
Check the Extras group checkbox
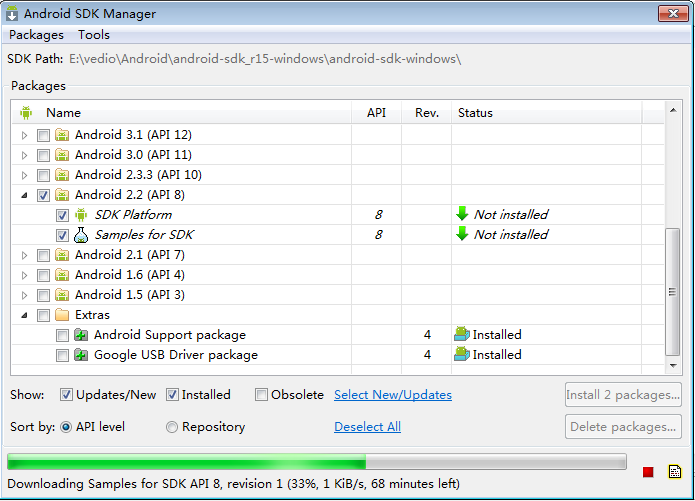point(43,315)
